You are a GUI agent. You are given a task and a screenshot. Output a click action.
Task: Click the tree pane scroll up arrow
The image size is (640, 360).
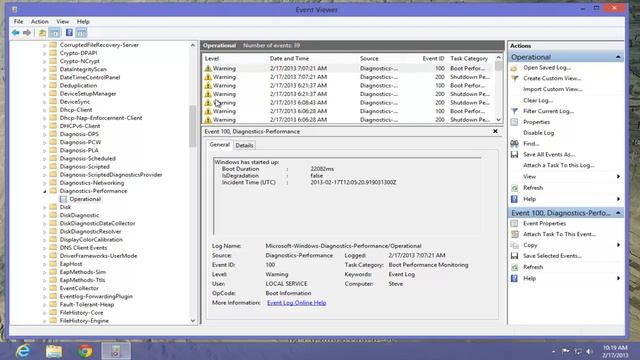click(193, 45)
